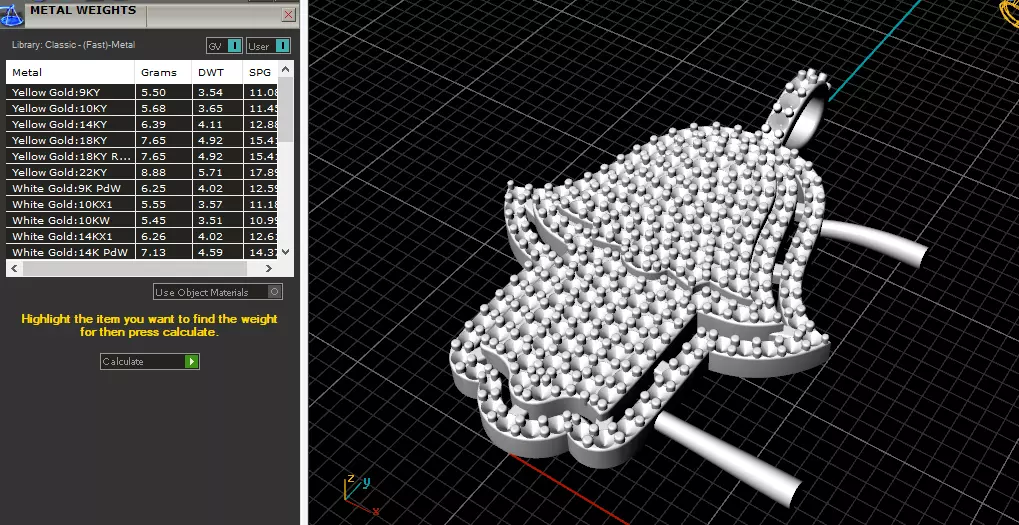
Task: Select the Yellow Gold:14KY row
Action: coord(142,124)
